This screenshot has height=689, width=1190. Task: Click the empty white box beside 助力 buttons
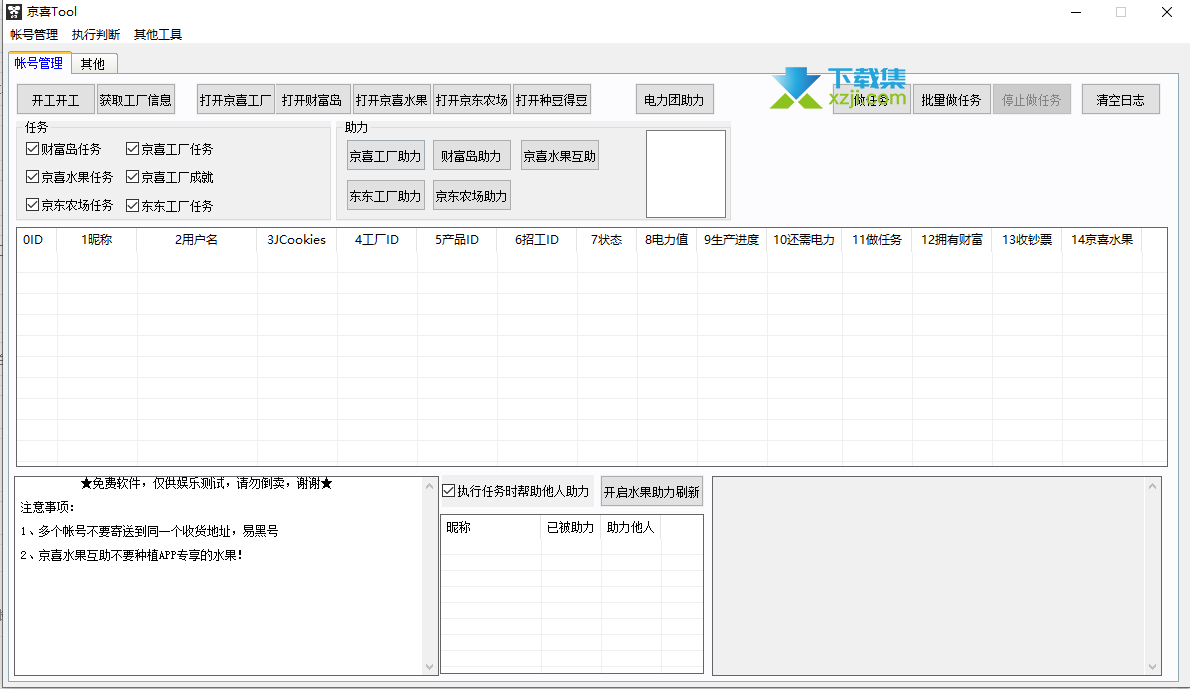[x=686, y=174]
